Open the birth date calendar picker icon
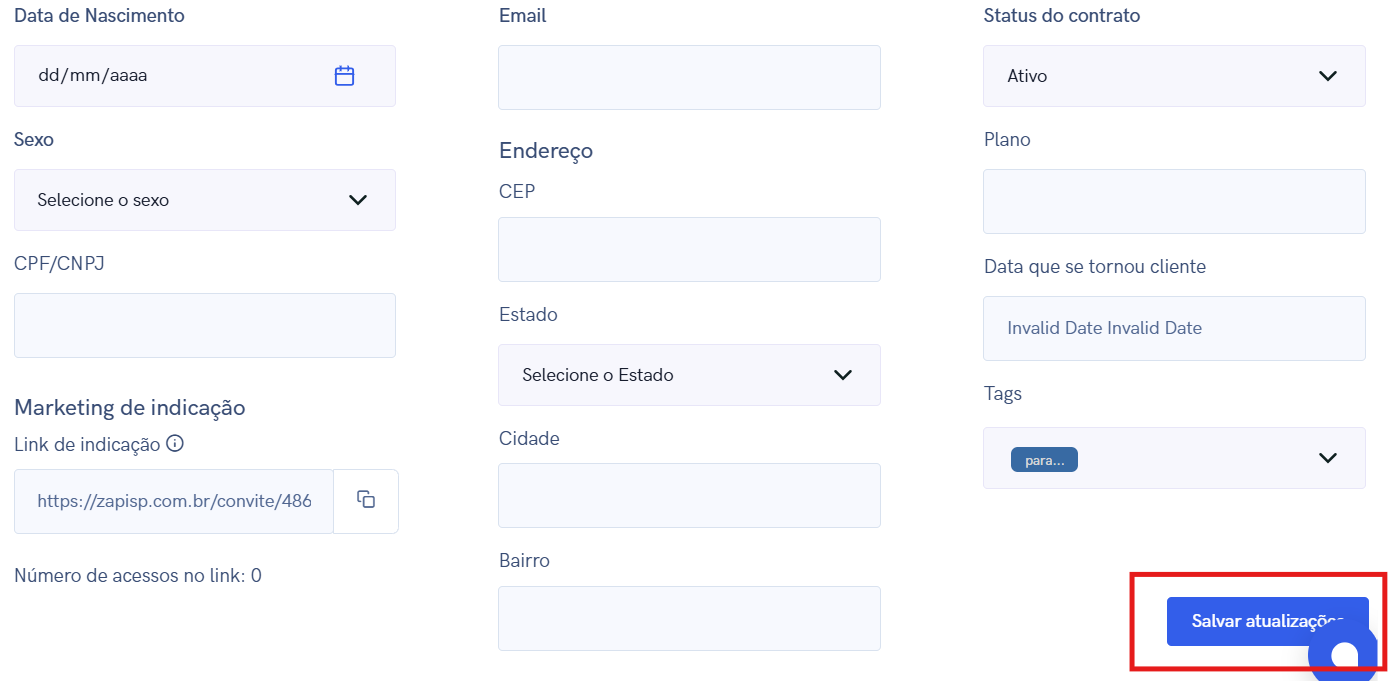Screen dimensions: 1388x681 pyautogui.click(x=345, y=76)
